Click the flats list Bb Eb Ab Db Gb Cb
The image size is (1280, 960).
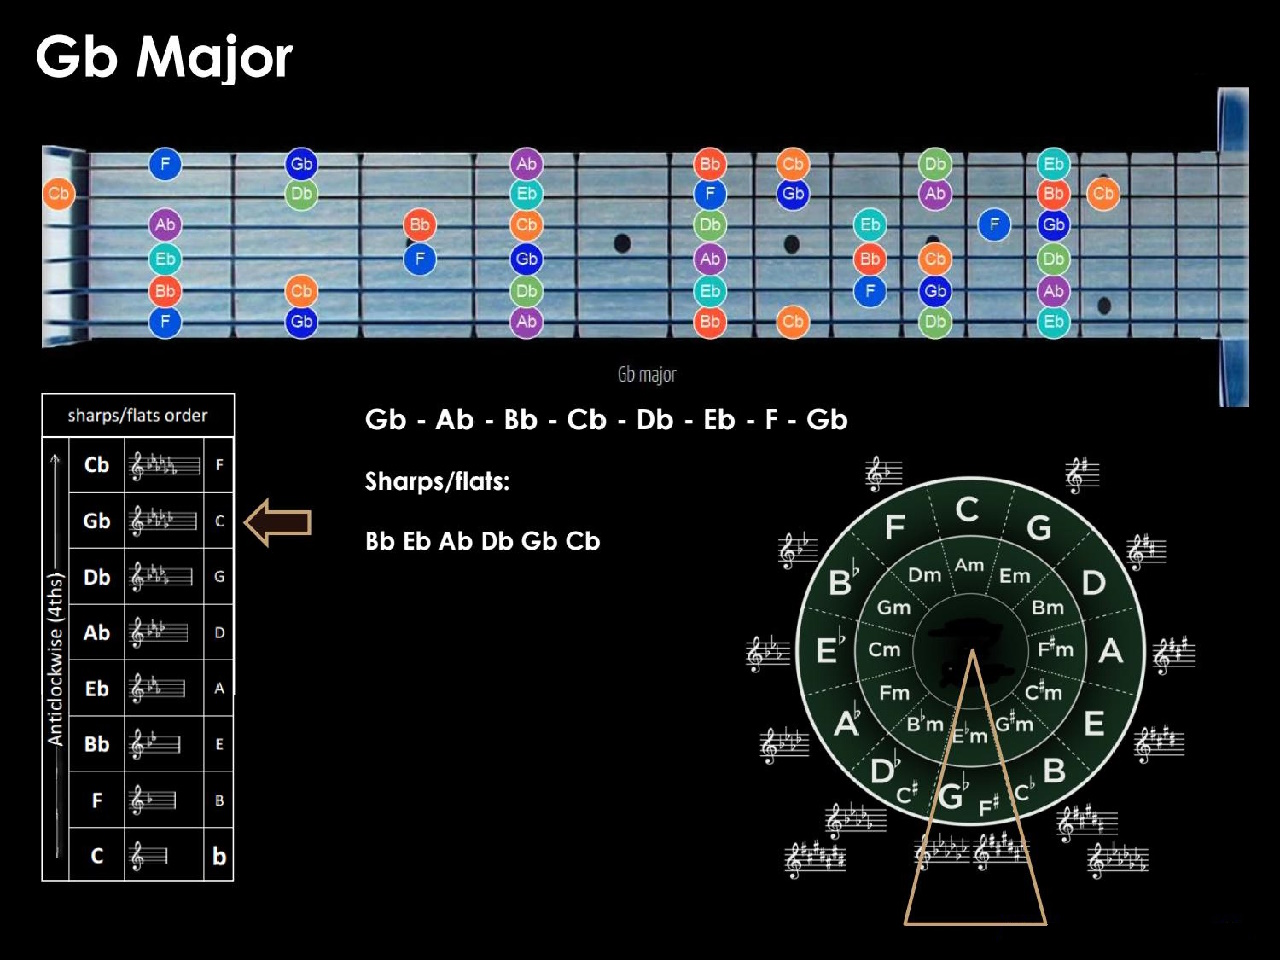click(x=483, y=541)
